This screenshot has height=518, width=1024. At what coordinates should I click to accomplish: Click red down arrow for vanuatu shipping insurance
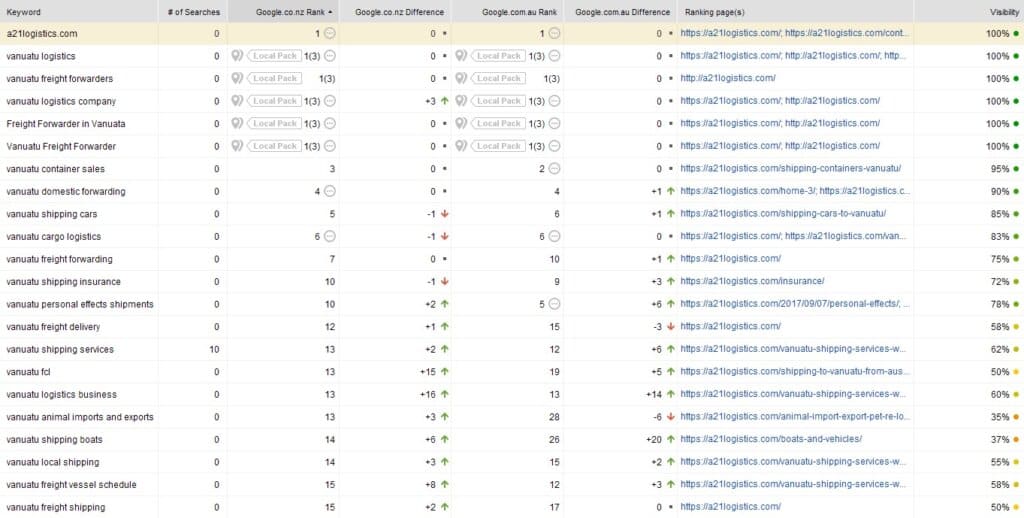(445, 282)
